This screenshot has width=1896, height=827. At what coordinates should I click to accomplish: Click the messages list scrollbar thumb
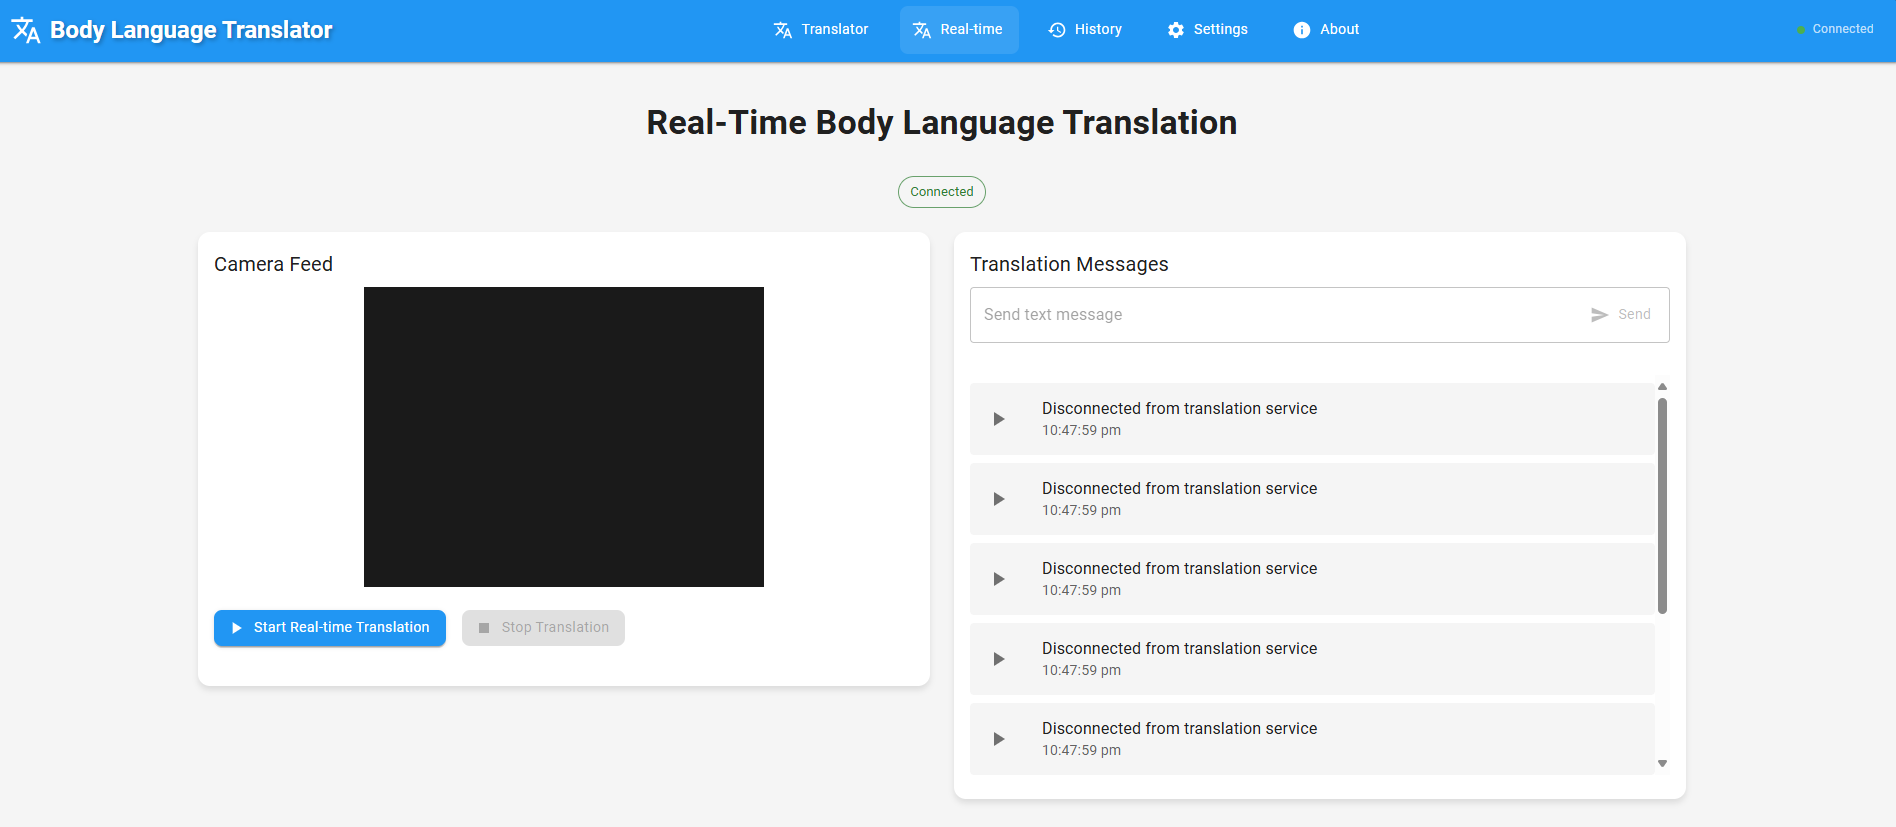click(1662, 506)
